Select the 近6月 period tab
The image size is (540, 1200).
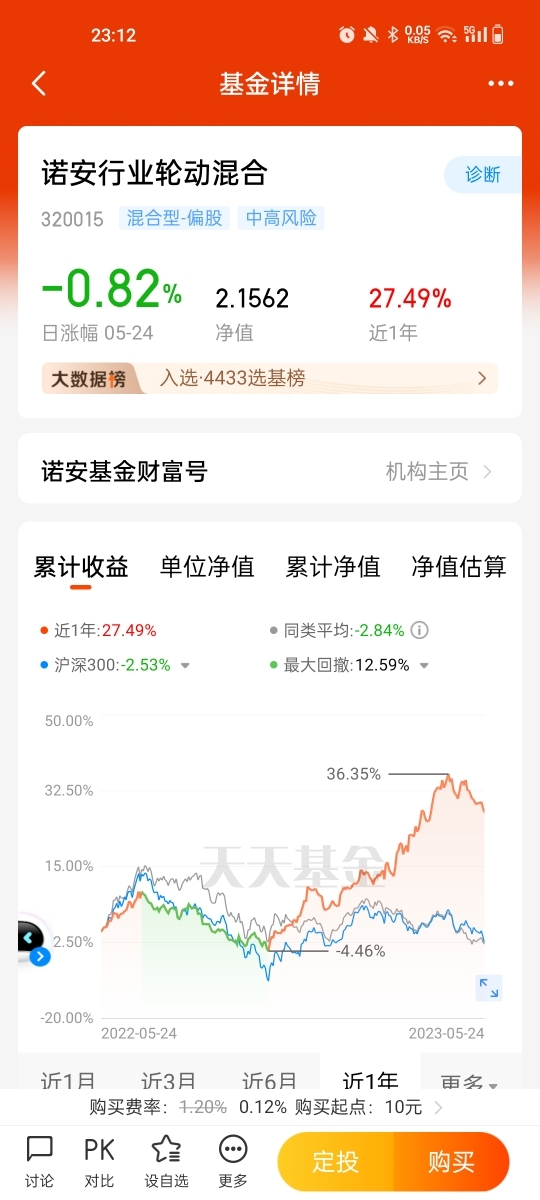click(269, 1082)
